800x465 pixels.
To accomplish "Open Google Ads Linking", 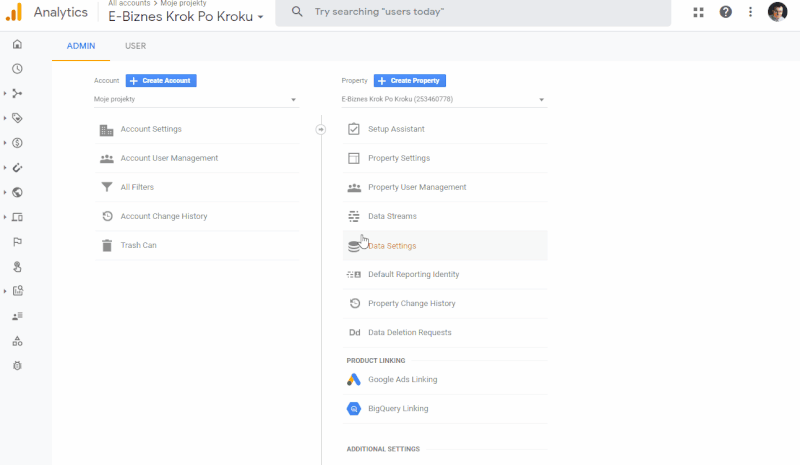I will pyautogui.click(x=402, y=380).
